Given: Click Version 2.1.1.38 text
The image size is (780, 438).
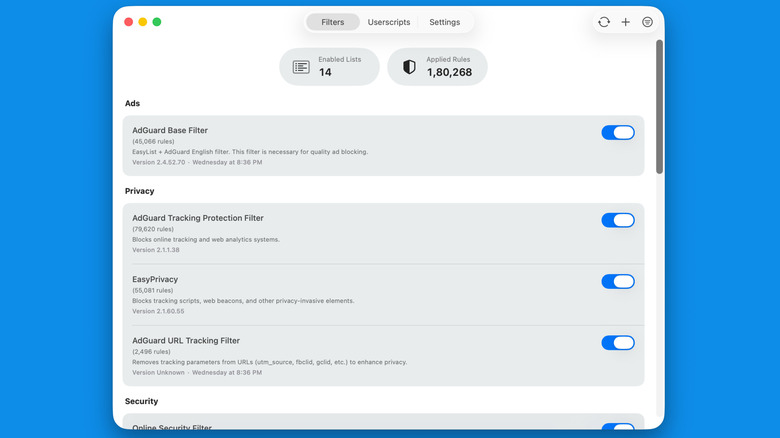Looking at the screenshot, I should tap(156, 250).
